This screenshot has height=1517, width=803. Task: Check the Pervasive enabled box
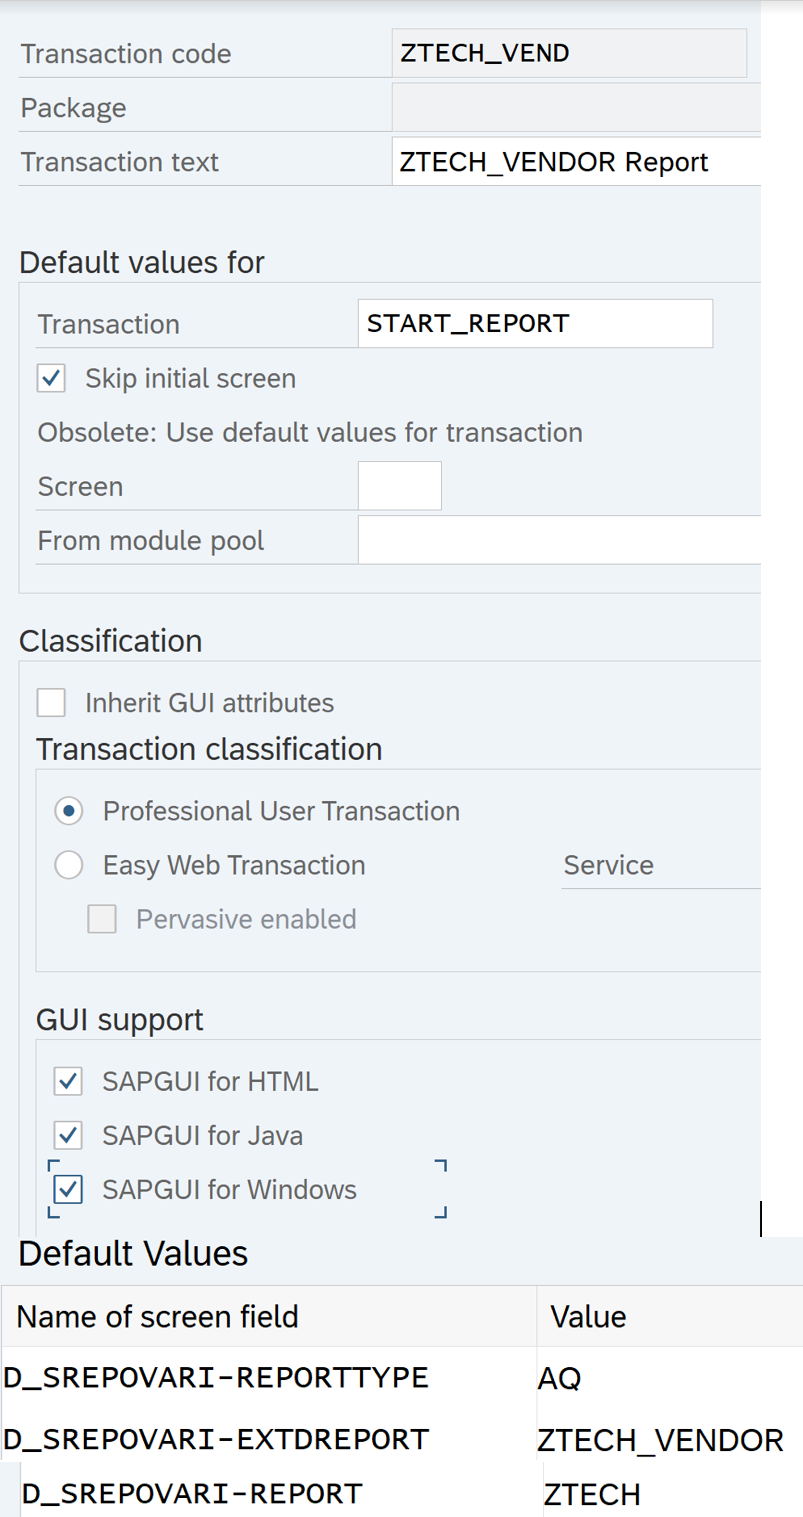click(x=102, y=919)
